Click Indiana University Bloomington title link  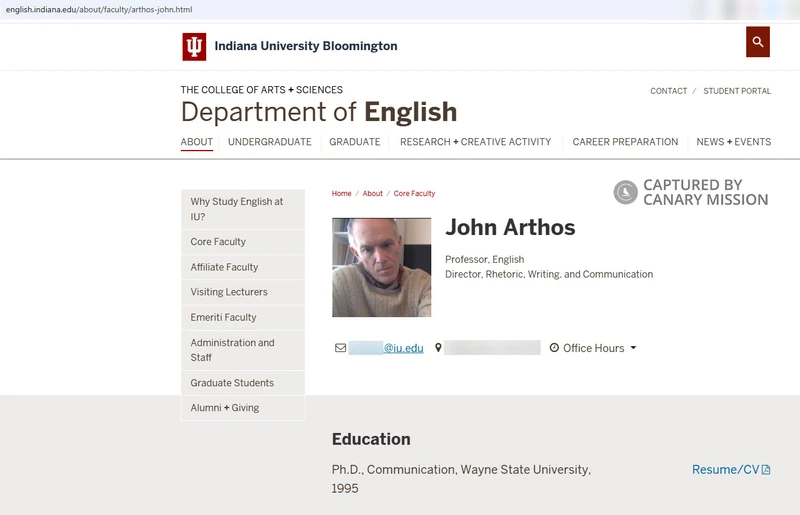(x=306, y=46)
